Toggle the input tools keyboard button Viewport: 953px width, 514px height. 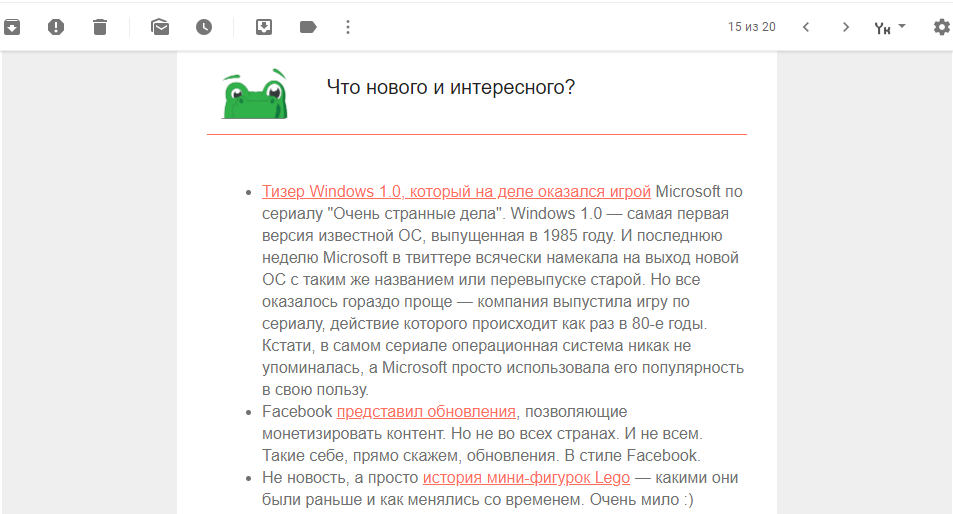[881, 27]
